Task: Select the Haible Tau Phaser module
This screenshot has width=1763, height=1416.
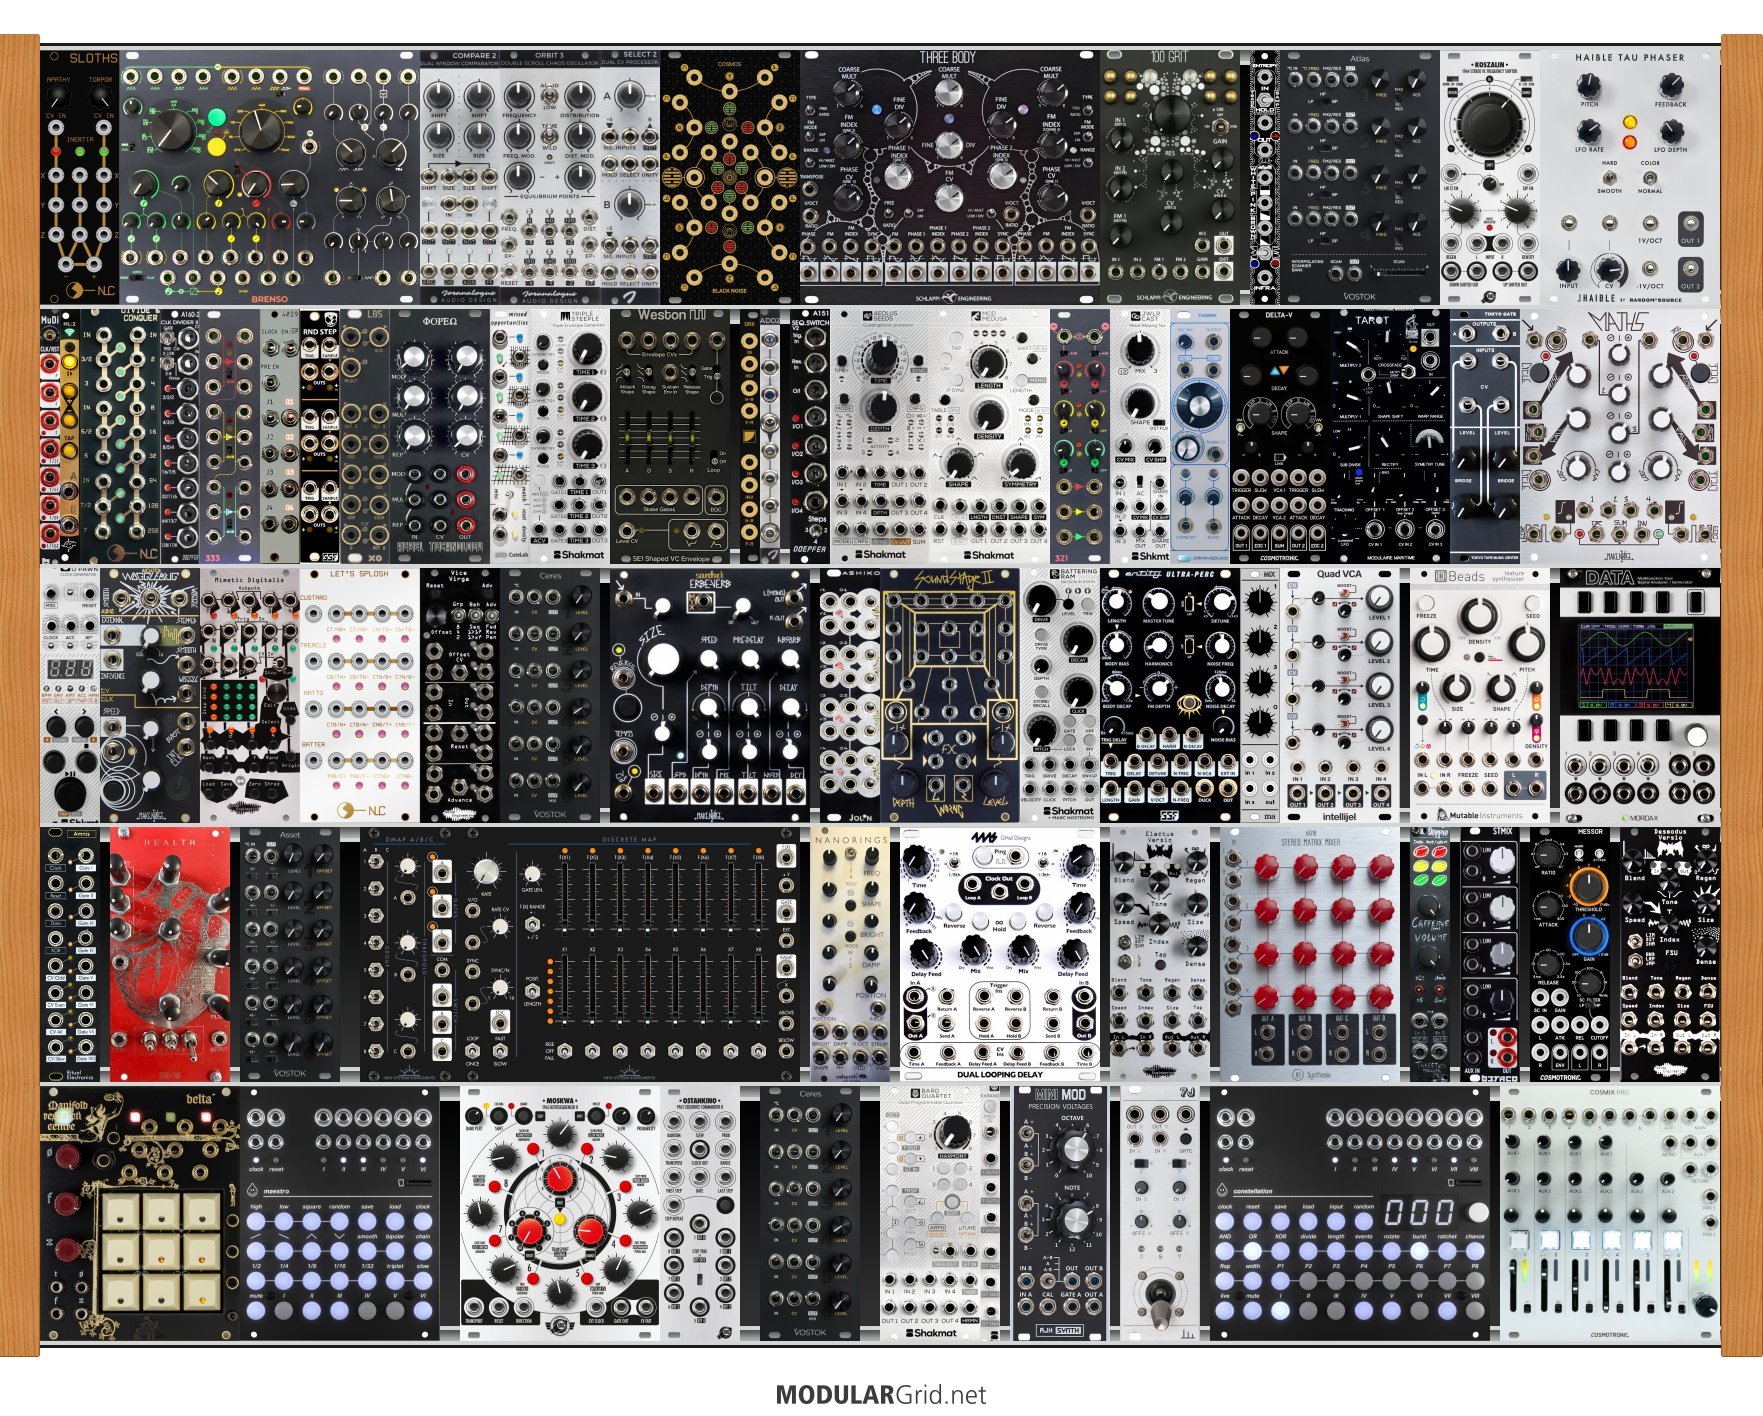Action: point(1630,177)
